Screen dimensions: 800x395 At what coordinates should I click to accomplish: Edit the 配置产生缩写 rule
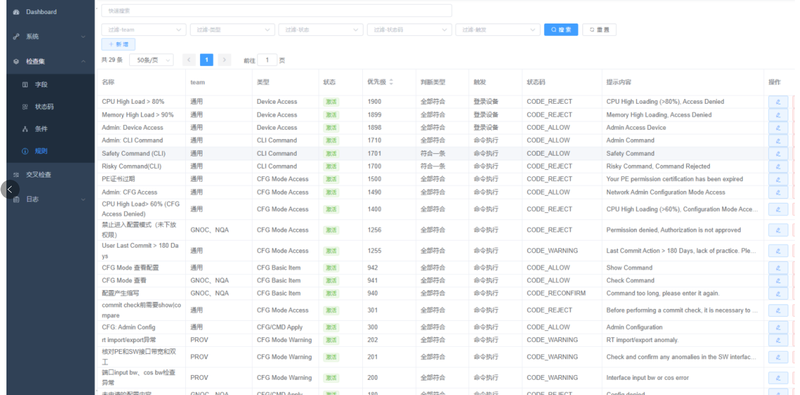(x=778, y=293)
